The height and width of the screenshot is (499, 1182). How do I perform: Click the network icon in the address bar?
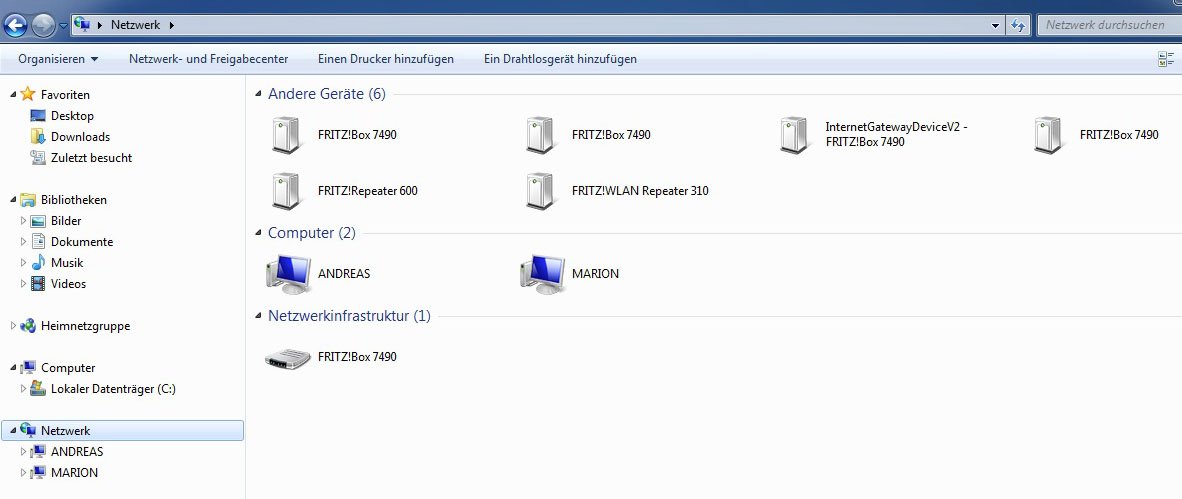[x=83, y=25]
